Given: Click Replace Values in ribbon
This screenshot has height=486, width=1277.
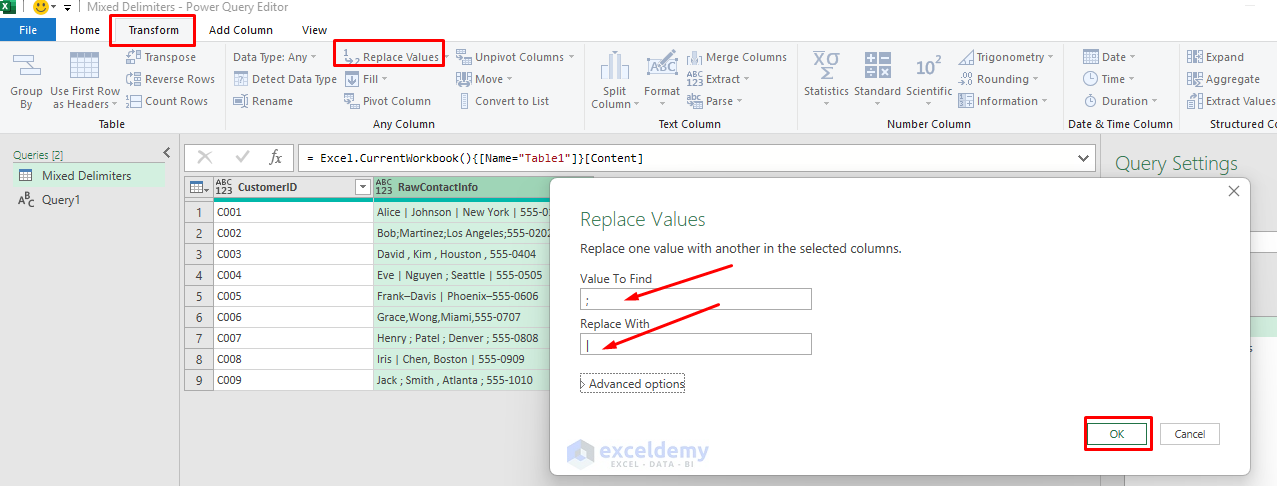Looking at the screenshot, I should tap(390, 57).
